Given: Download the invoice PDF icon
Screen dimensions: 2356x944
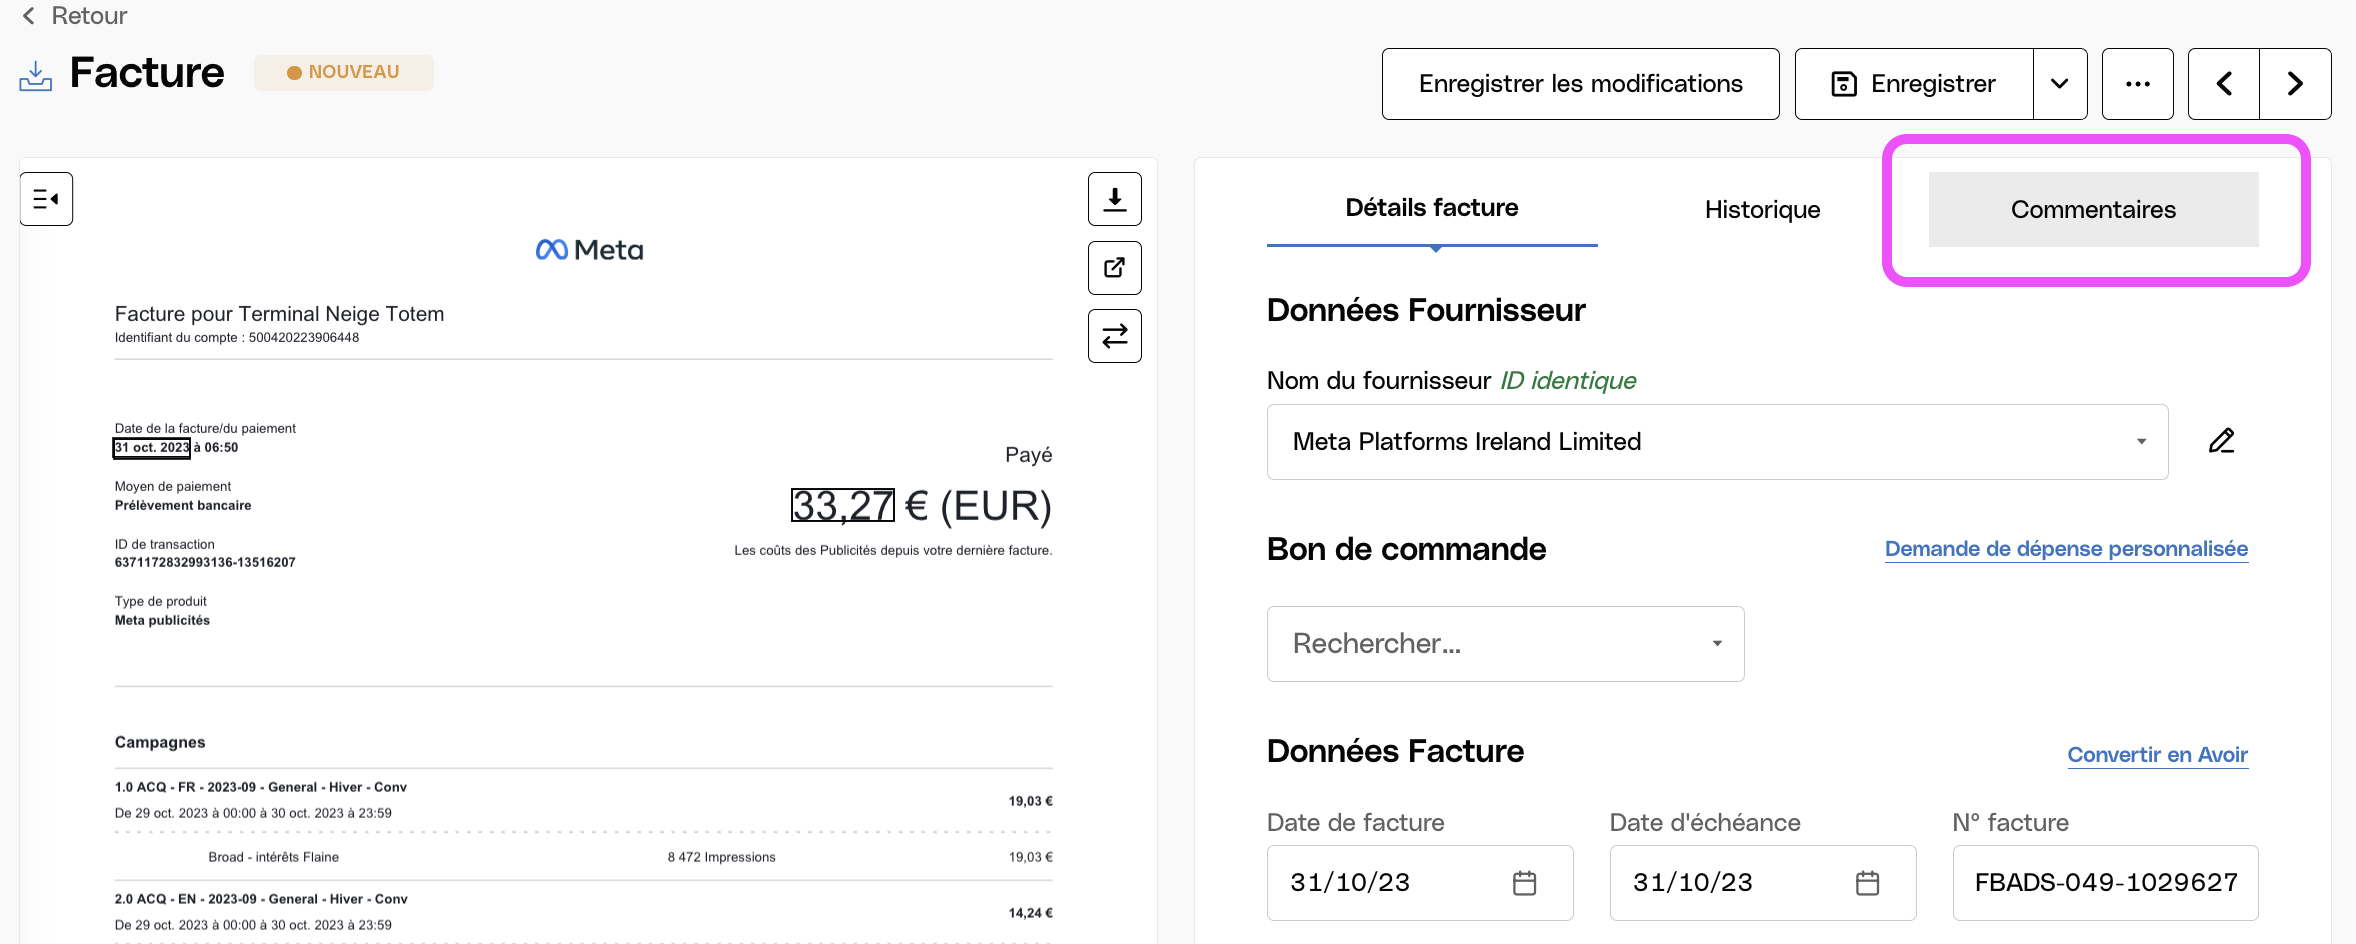Looking at the screenshot, I should point(1115,199).
